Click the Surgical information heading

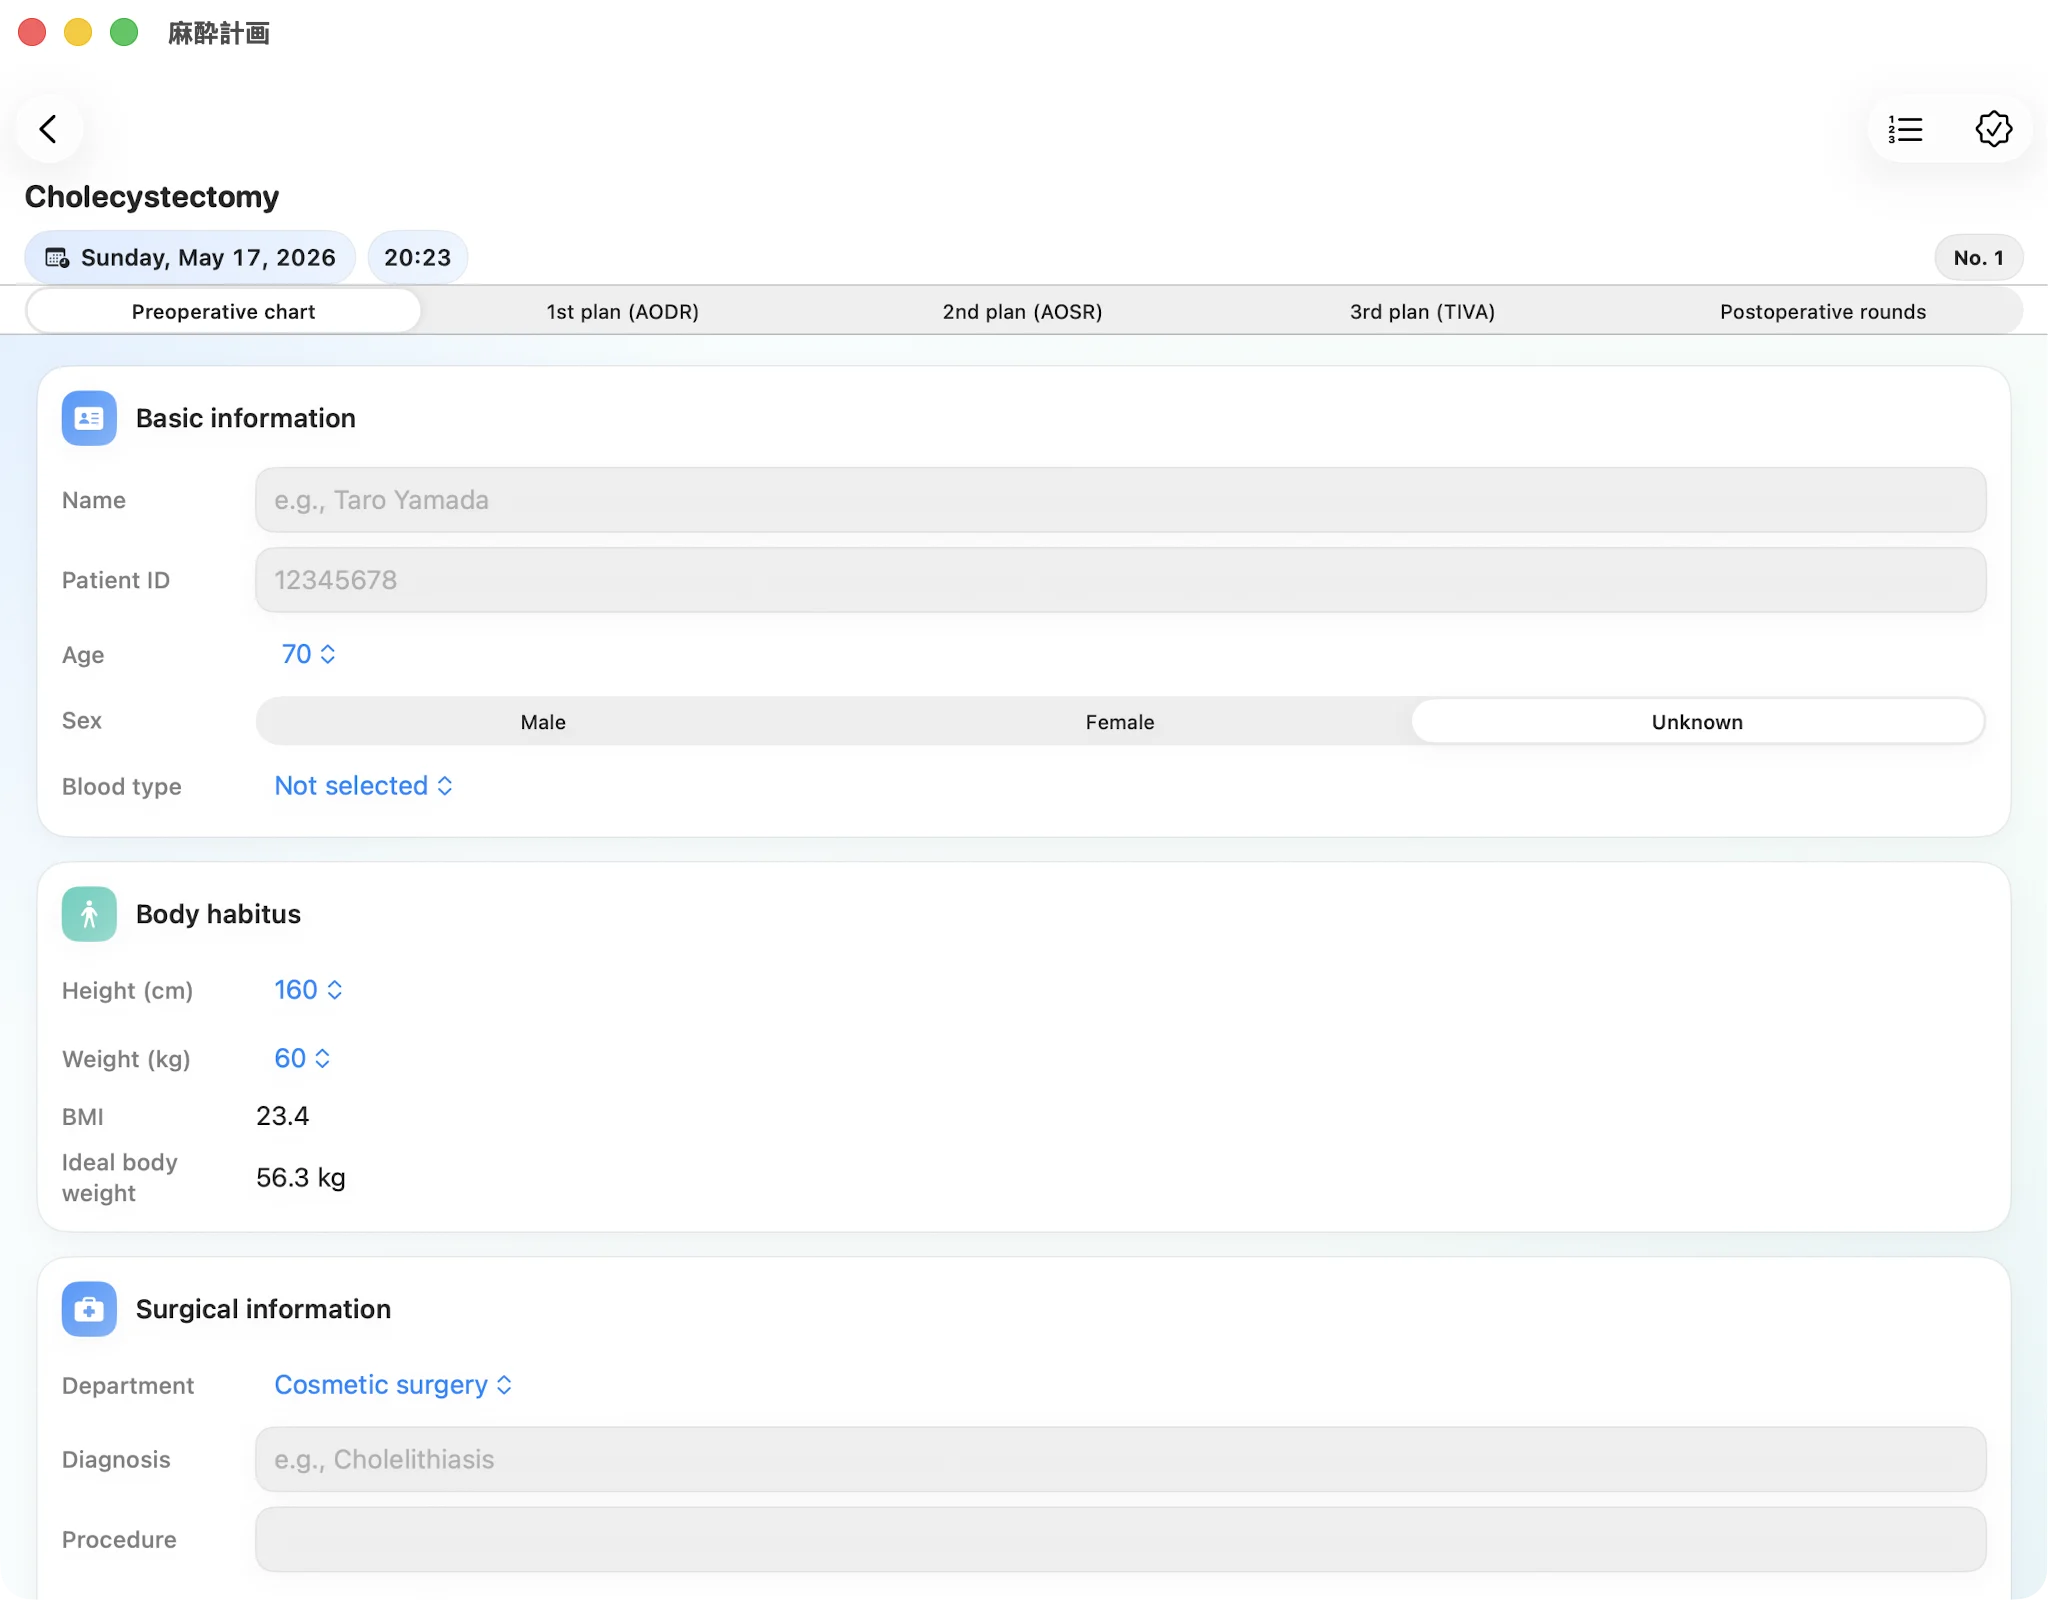[263, 1309]
